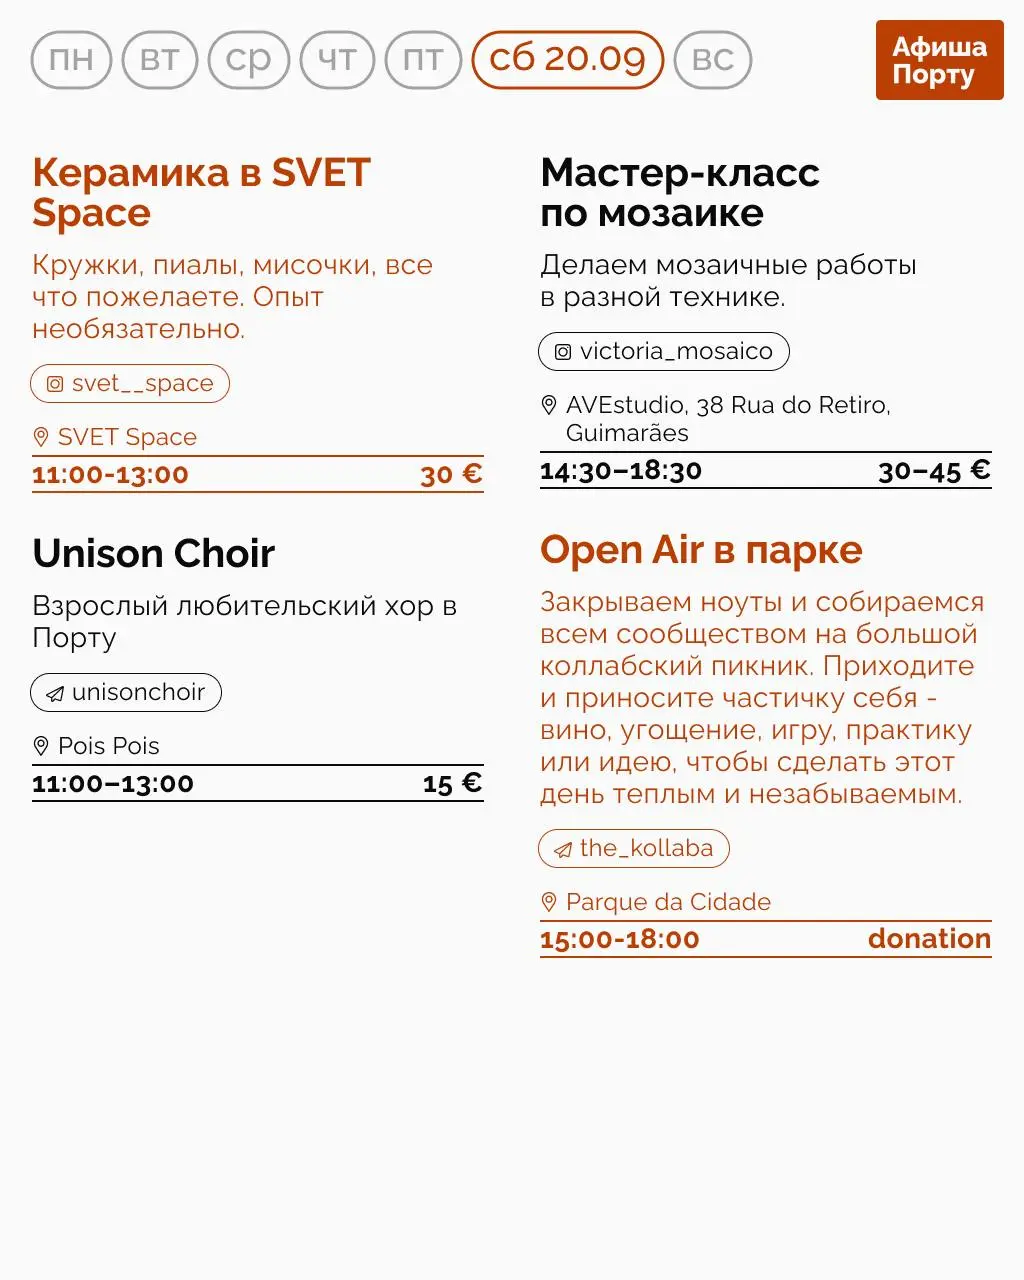Viewport: 1024px width, 1280px height.
Task: Select the ПН day filter
Action: pyautogui.click(x=70, y=60)
